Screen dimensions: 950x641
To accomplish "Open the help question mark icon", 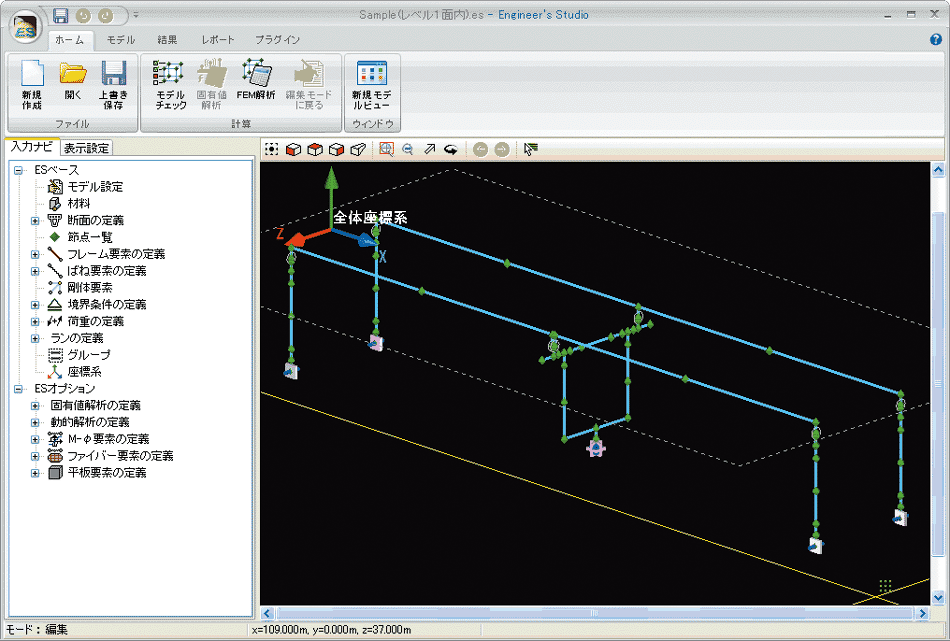I will (935, 39).
